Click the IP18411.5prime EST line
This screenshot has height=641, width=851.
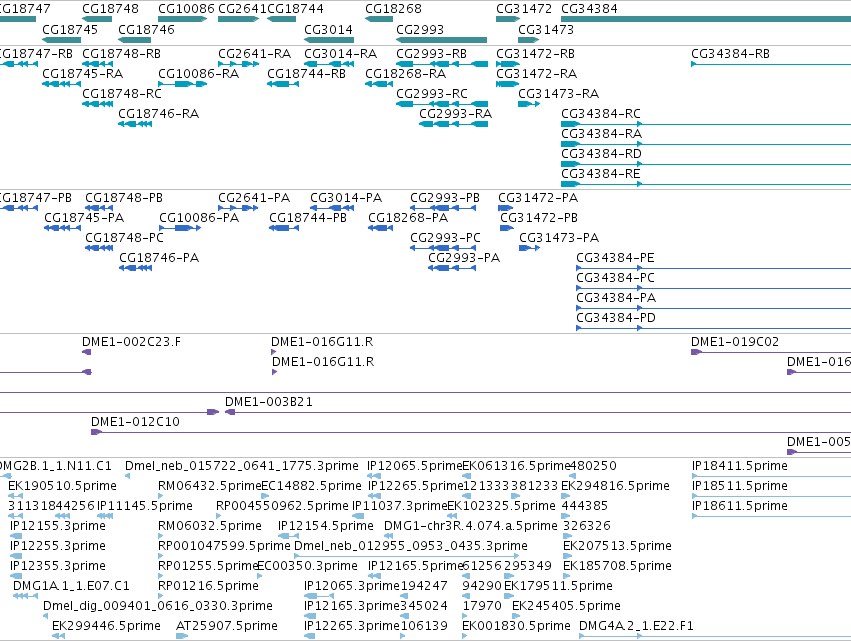point(771,477)
